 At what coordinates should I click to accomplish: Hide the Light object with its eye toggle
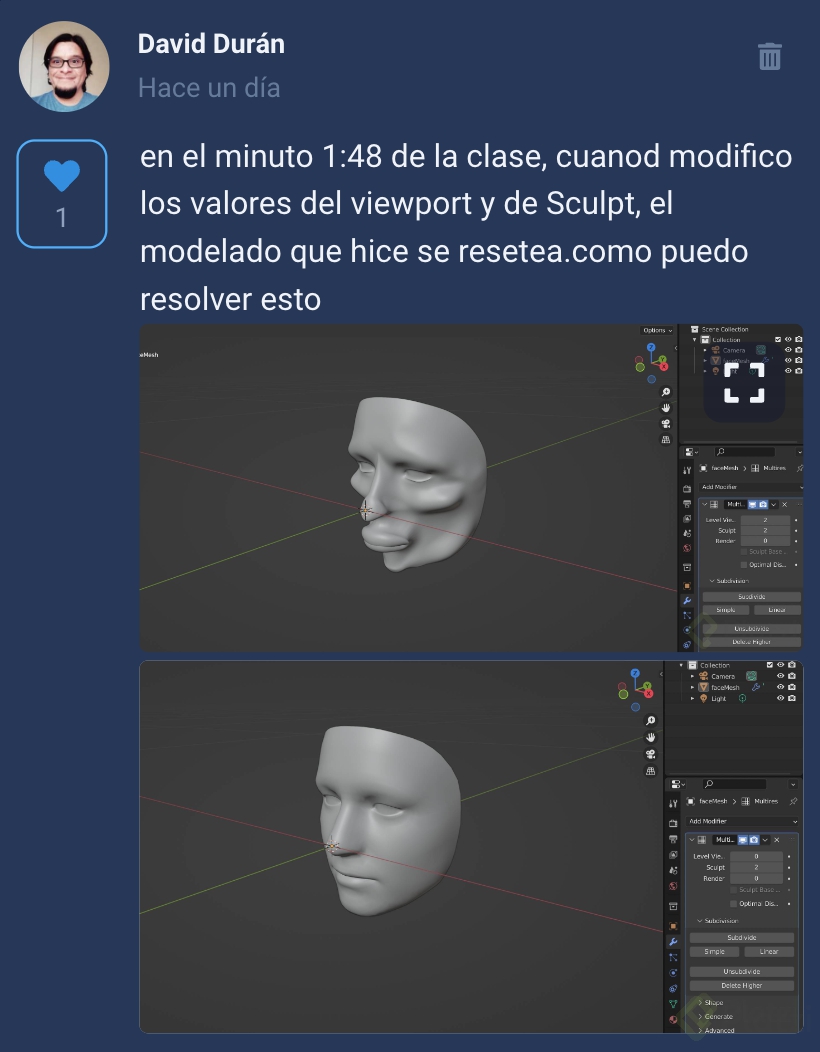(780, 698)
